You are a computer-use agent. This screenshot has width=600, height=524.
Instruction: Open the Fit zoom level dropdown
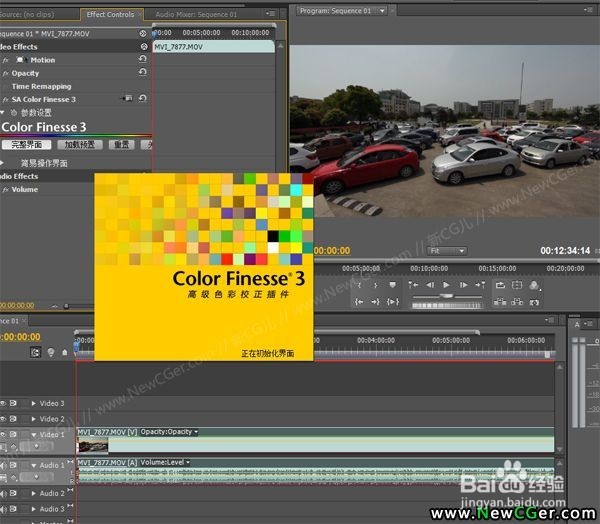[x=447, y=251]
